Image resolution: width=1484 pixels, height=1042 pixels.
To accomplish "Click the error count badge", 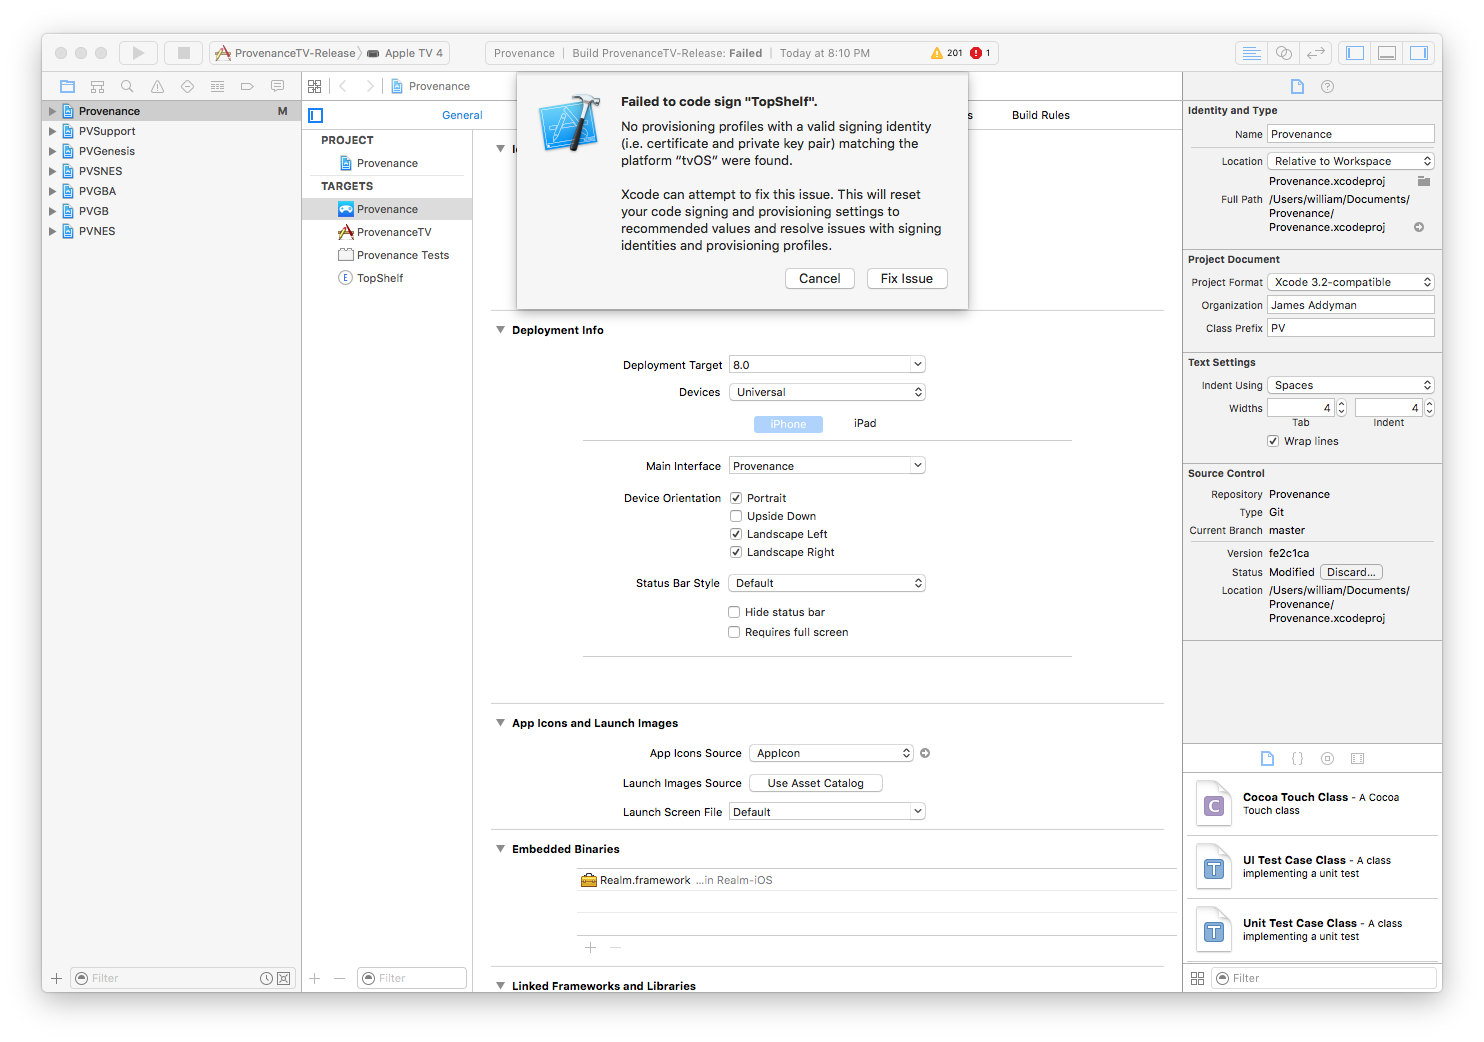I will pyautogui.click(x=980, y=53).
